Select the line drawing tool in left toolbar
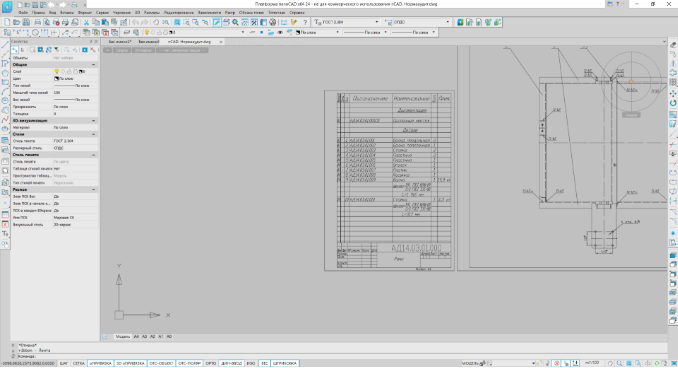This screenshot has height=368, width=678. (5, 45)
